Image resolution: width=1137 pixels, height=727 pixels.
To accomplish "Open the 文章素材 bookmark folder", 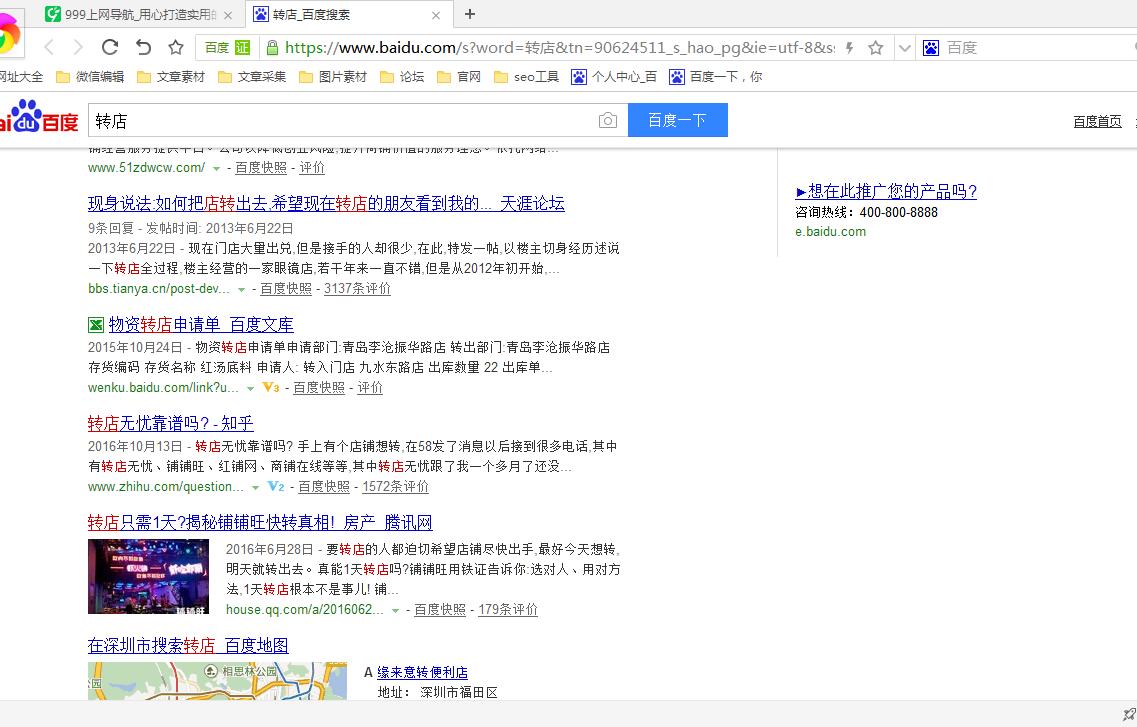I will [x=170, y=77].
